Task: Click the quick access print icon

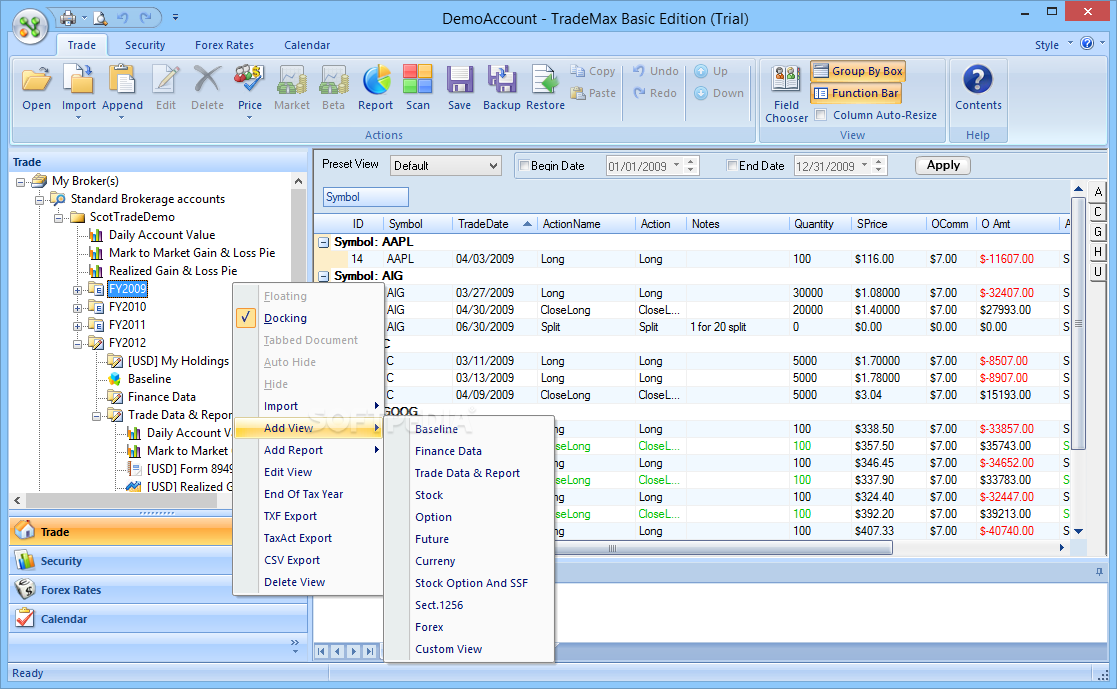Action: 68,17
